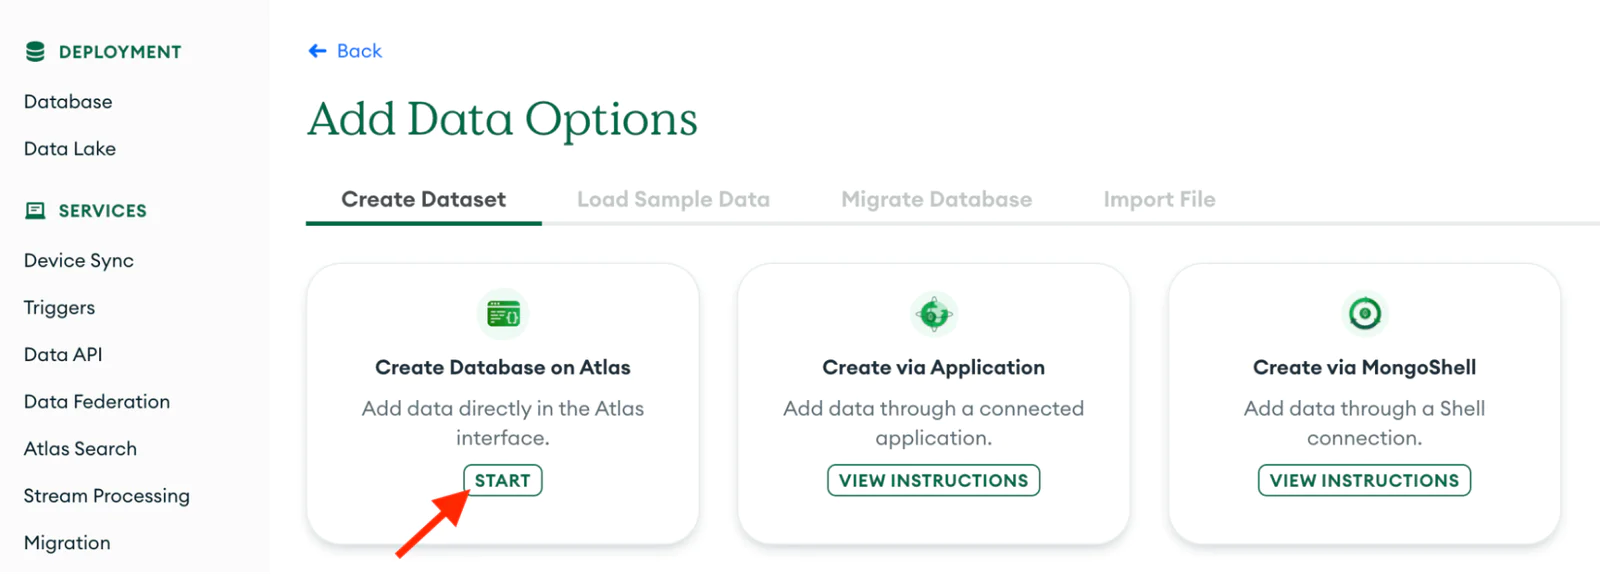This screenshot has width=1600, height=574.
Task: Select Data API in the sidebar
Action: (x=63, y=355)
